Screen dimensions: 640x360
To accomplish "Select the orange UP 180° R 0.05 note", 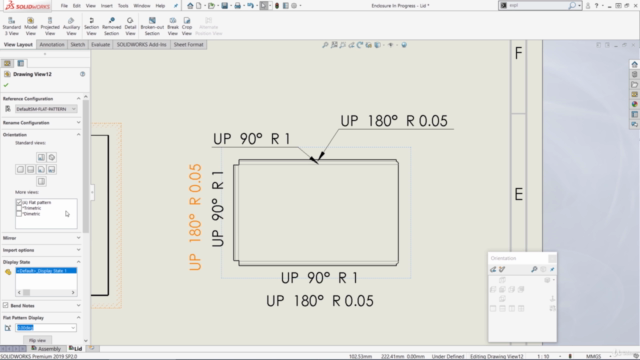I will [195, 217].
